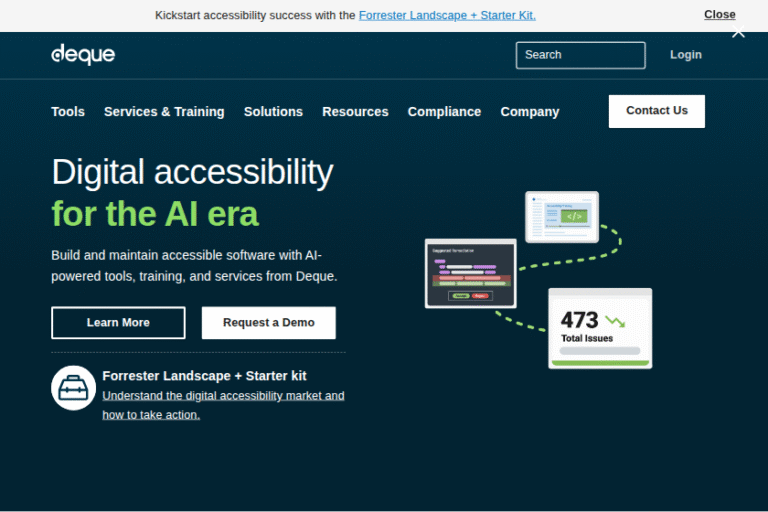Click the suggested remediation dark panel illustration

(470, 273)
